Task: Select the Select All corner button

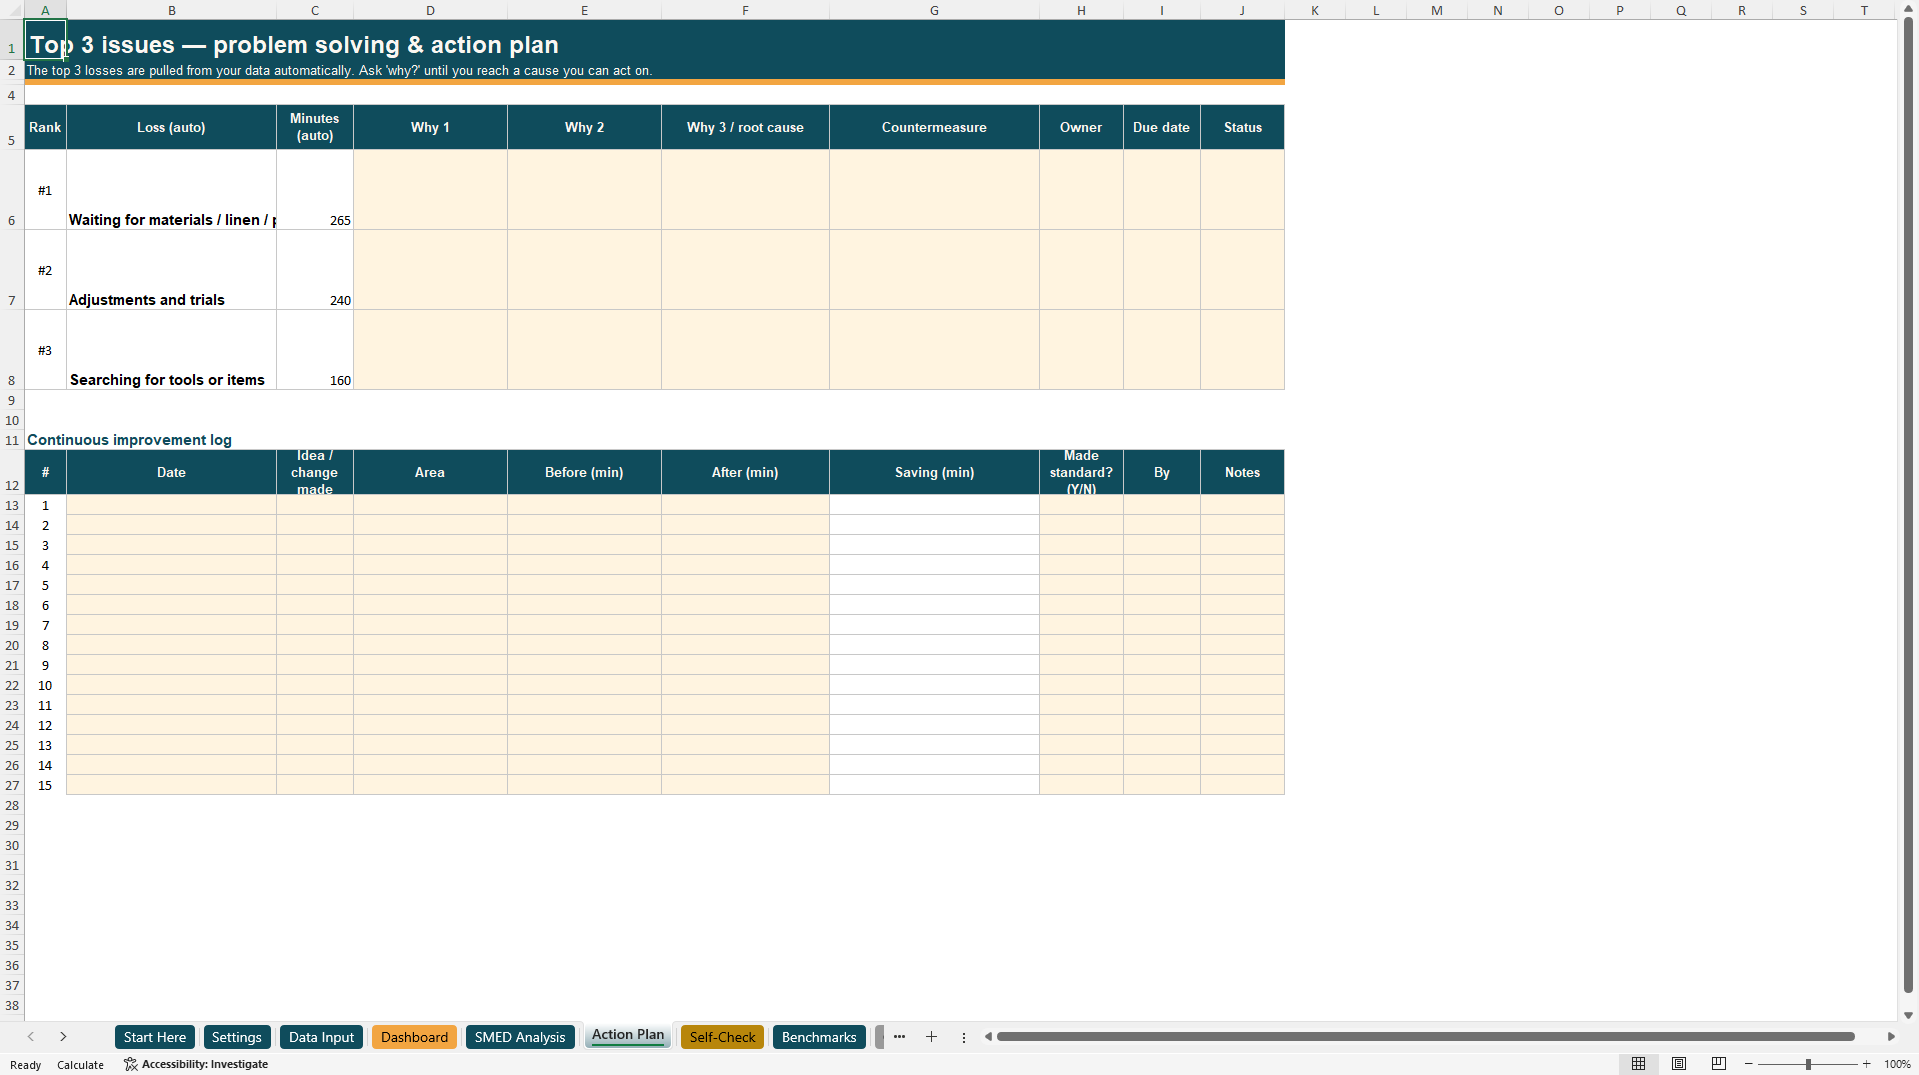Action: click(12, 10)
